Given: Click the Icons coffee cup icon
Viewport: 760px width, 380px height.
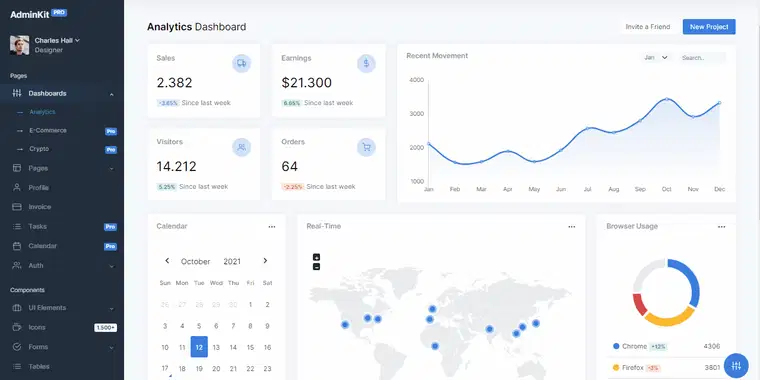Looking at the screenshot, I should click(16, 327).
